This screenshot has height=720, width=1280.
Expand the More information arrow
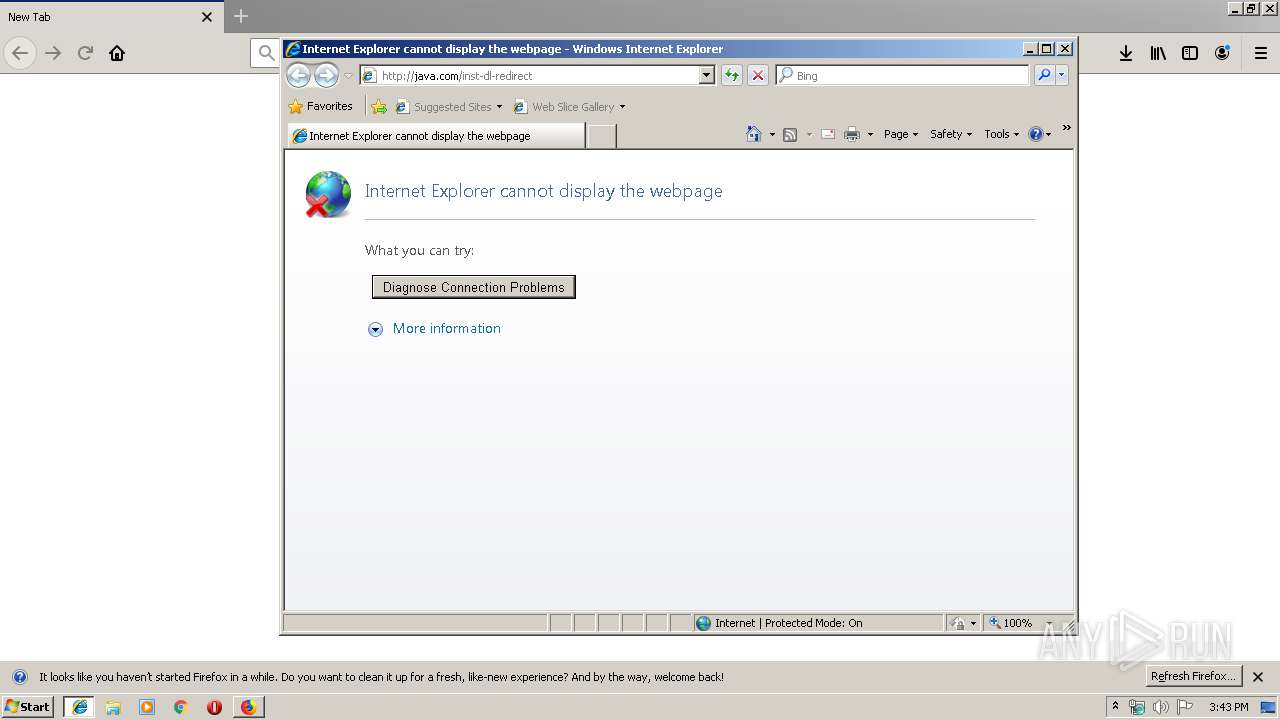pos(375,329)
